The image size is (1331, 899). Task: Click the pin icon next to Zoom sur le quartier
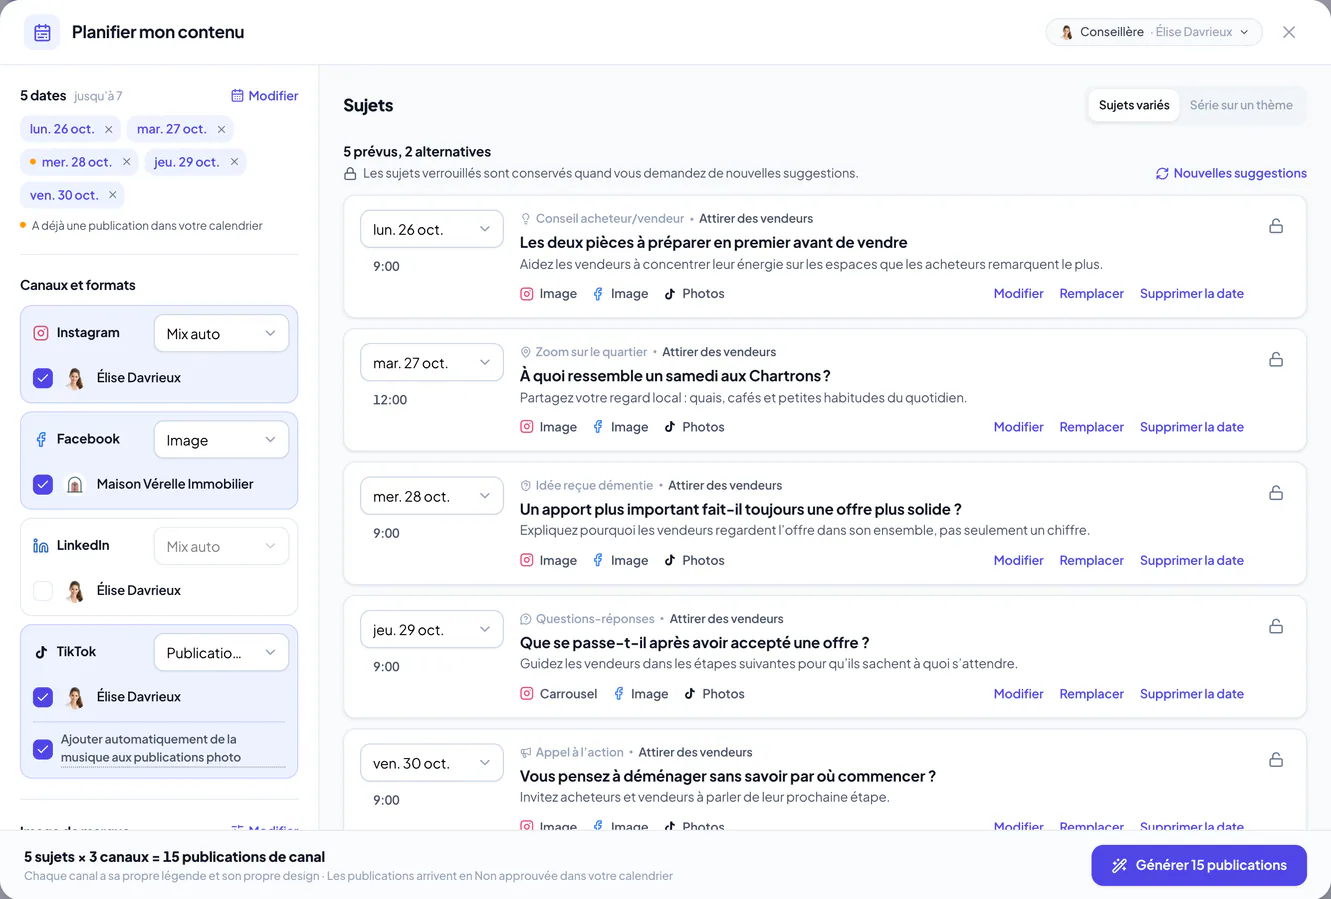[x=526, y=352]
